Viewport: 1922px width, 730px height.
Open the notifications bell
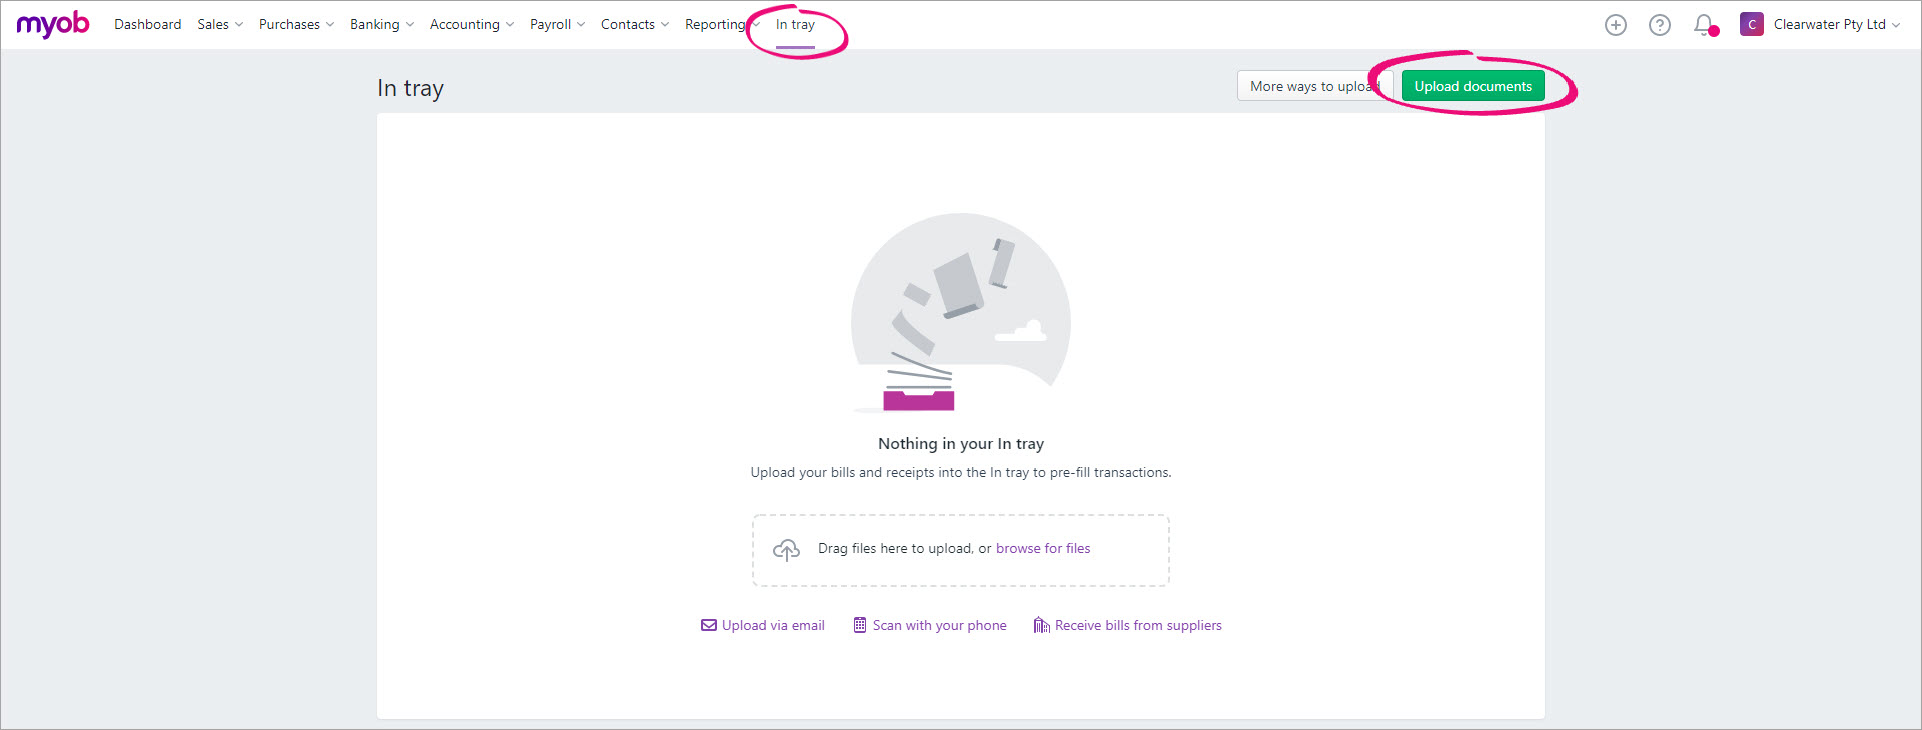[x=1704, y=25]
